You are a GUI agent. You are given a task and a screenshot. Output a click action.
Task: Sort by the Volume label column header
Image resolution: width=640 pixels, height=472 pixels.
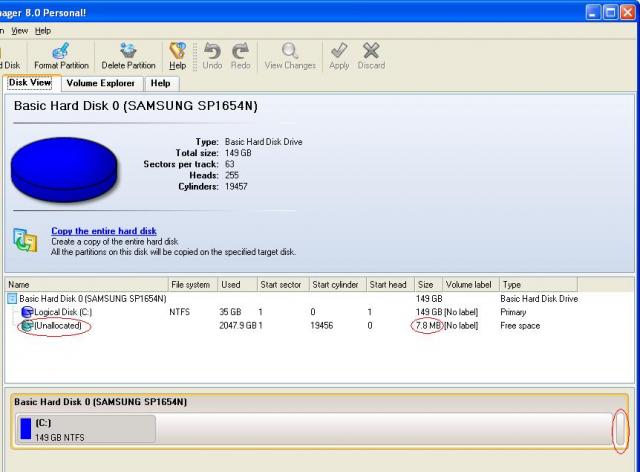[471, 285]
